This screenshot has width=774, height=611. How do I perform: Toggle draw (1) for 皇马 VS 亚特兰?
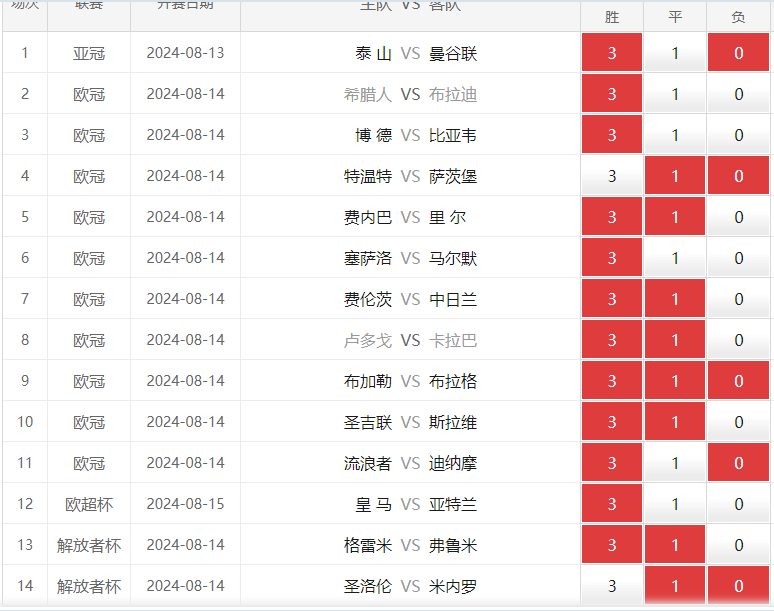click(x=675, y=503)
